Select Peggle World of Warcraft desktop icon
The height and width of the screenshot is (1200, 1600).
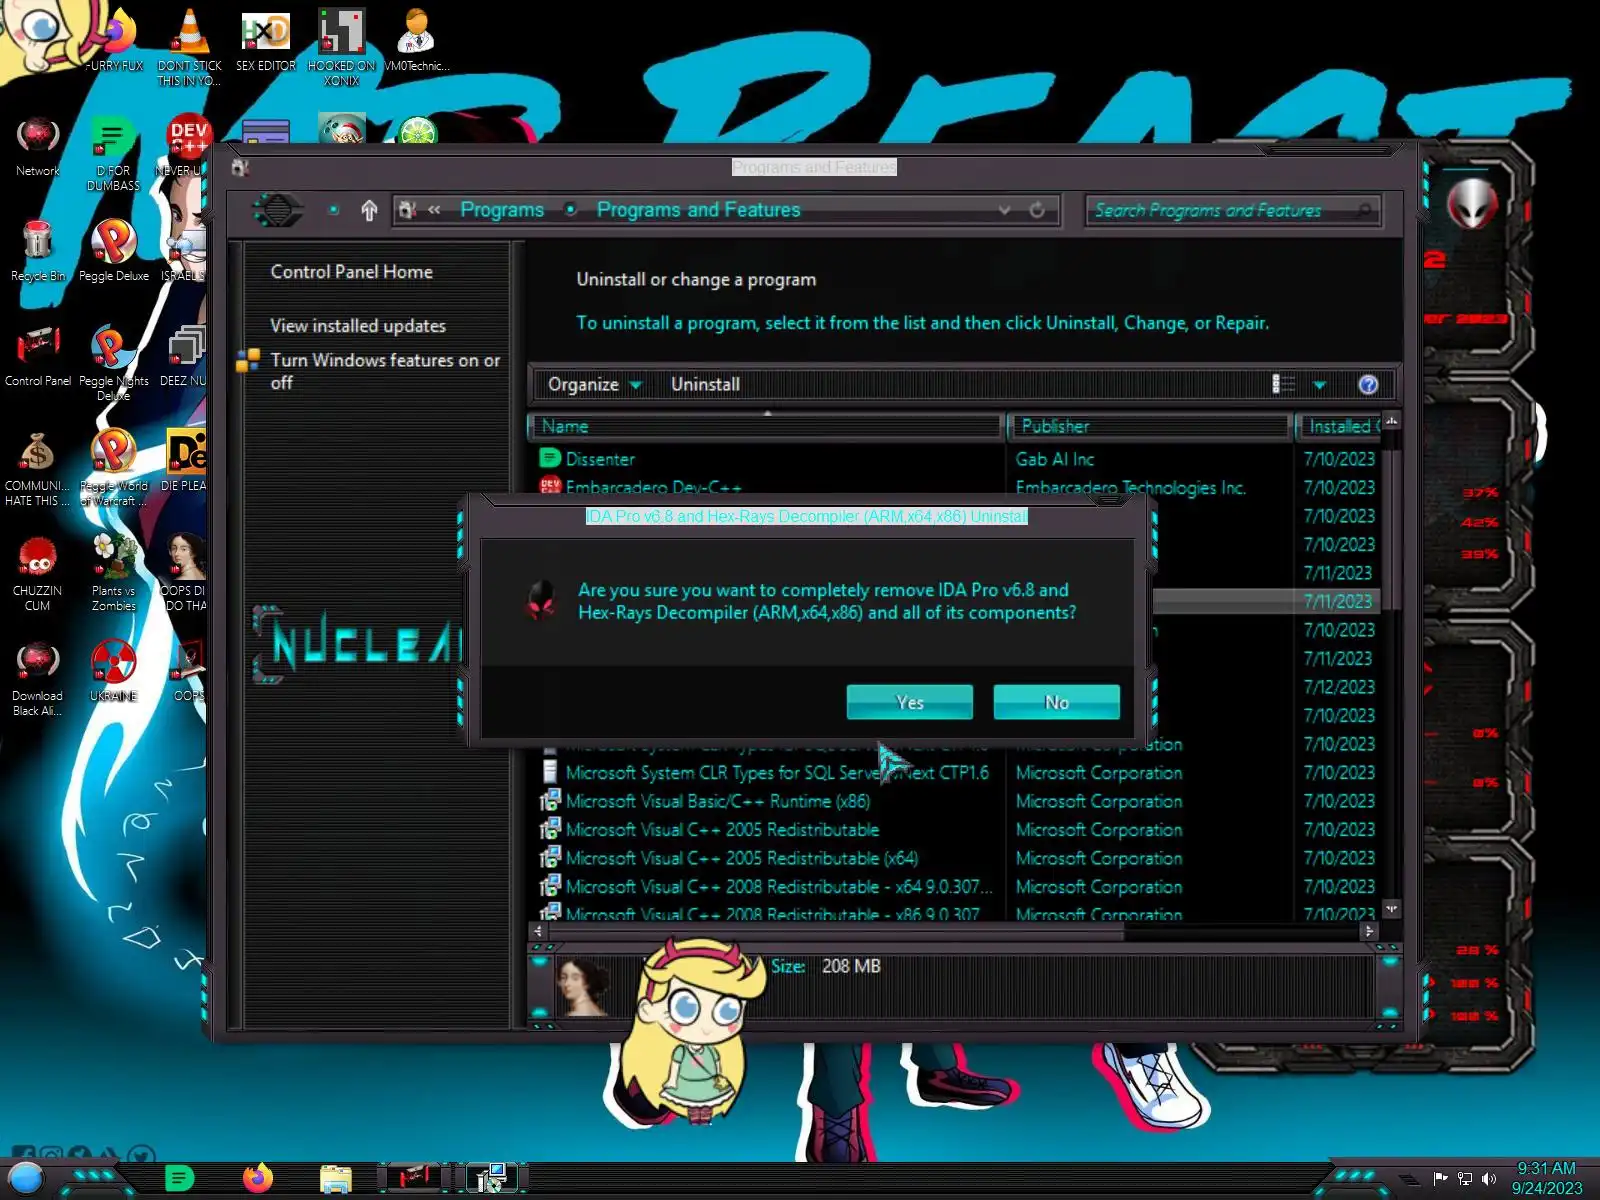point(114,469)
